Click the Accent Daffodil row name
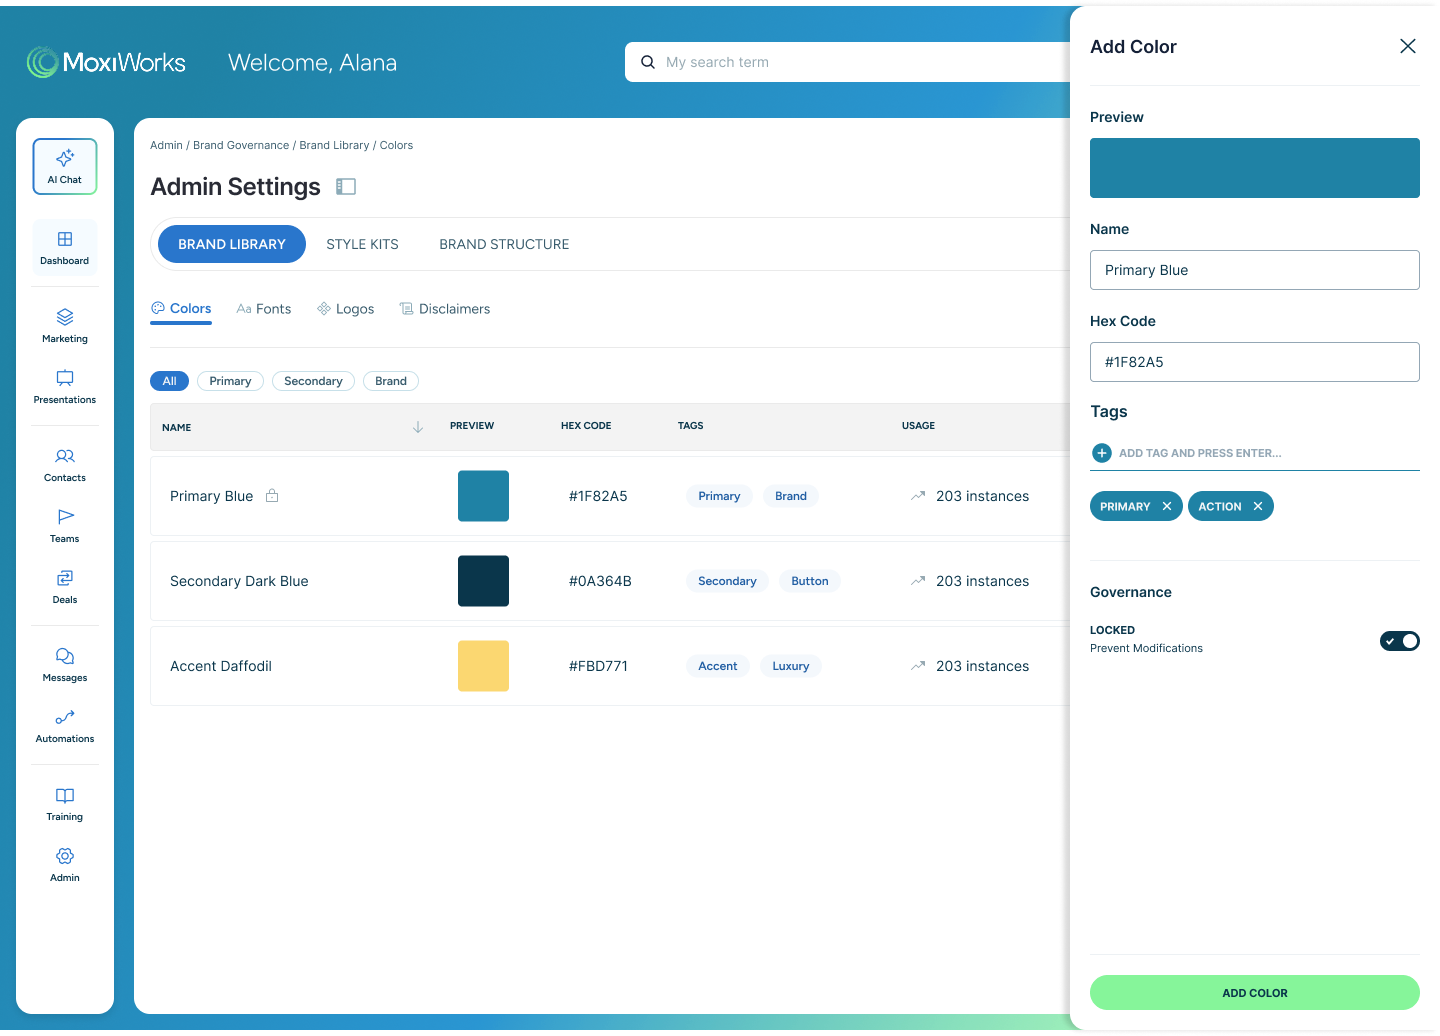Screen dimensions: 1440x1036 coord(221,666)
